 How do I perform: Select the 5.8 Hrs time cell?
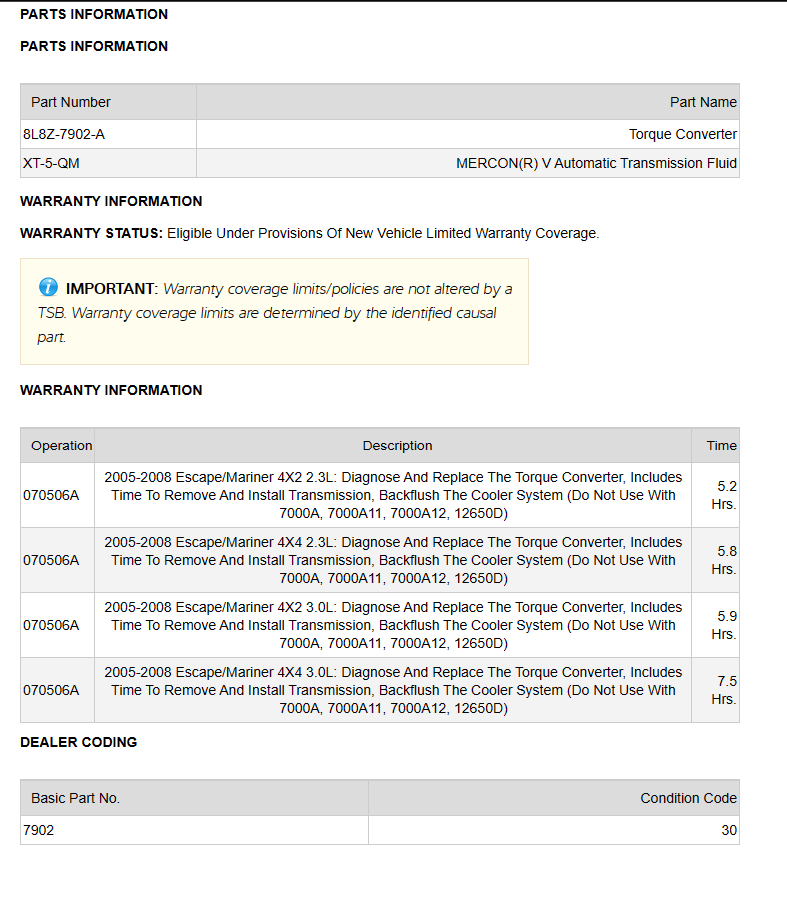click(x=724, y=560)
